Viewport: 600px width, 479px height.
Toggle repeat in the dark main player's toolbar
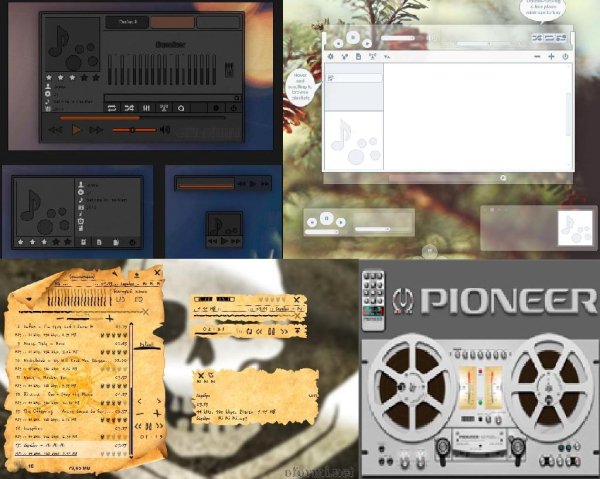112,108
